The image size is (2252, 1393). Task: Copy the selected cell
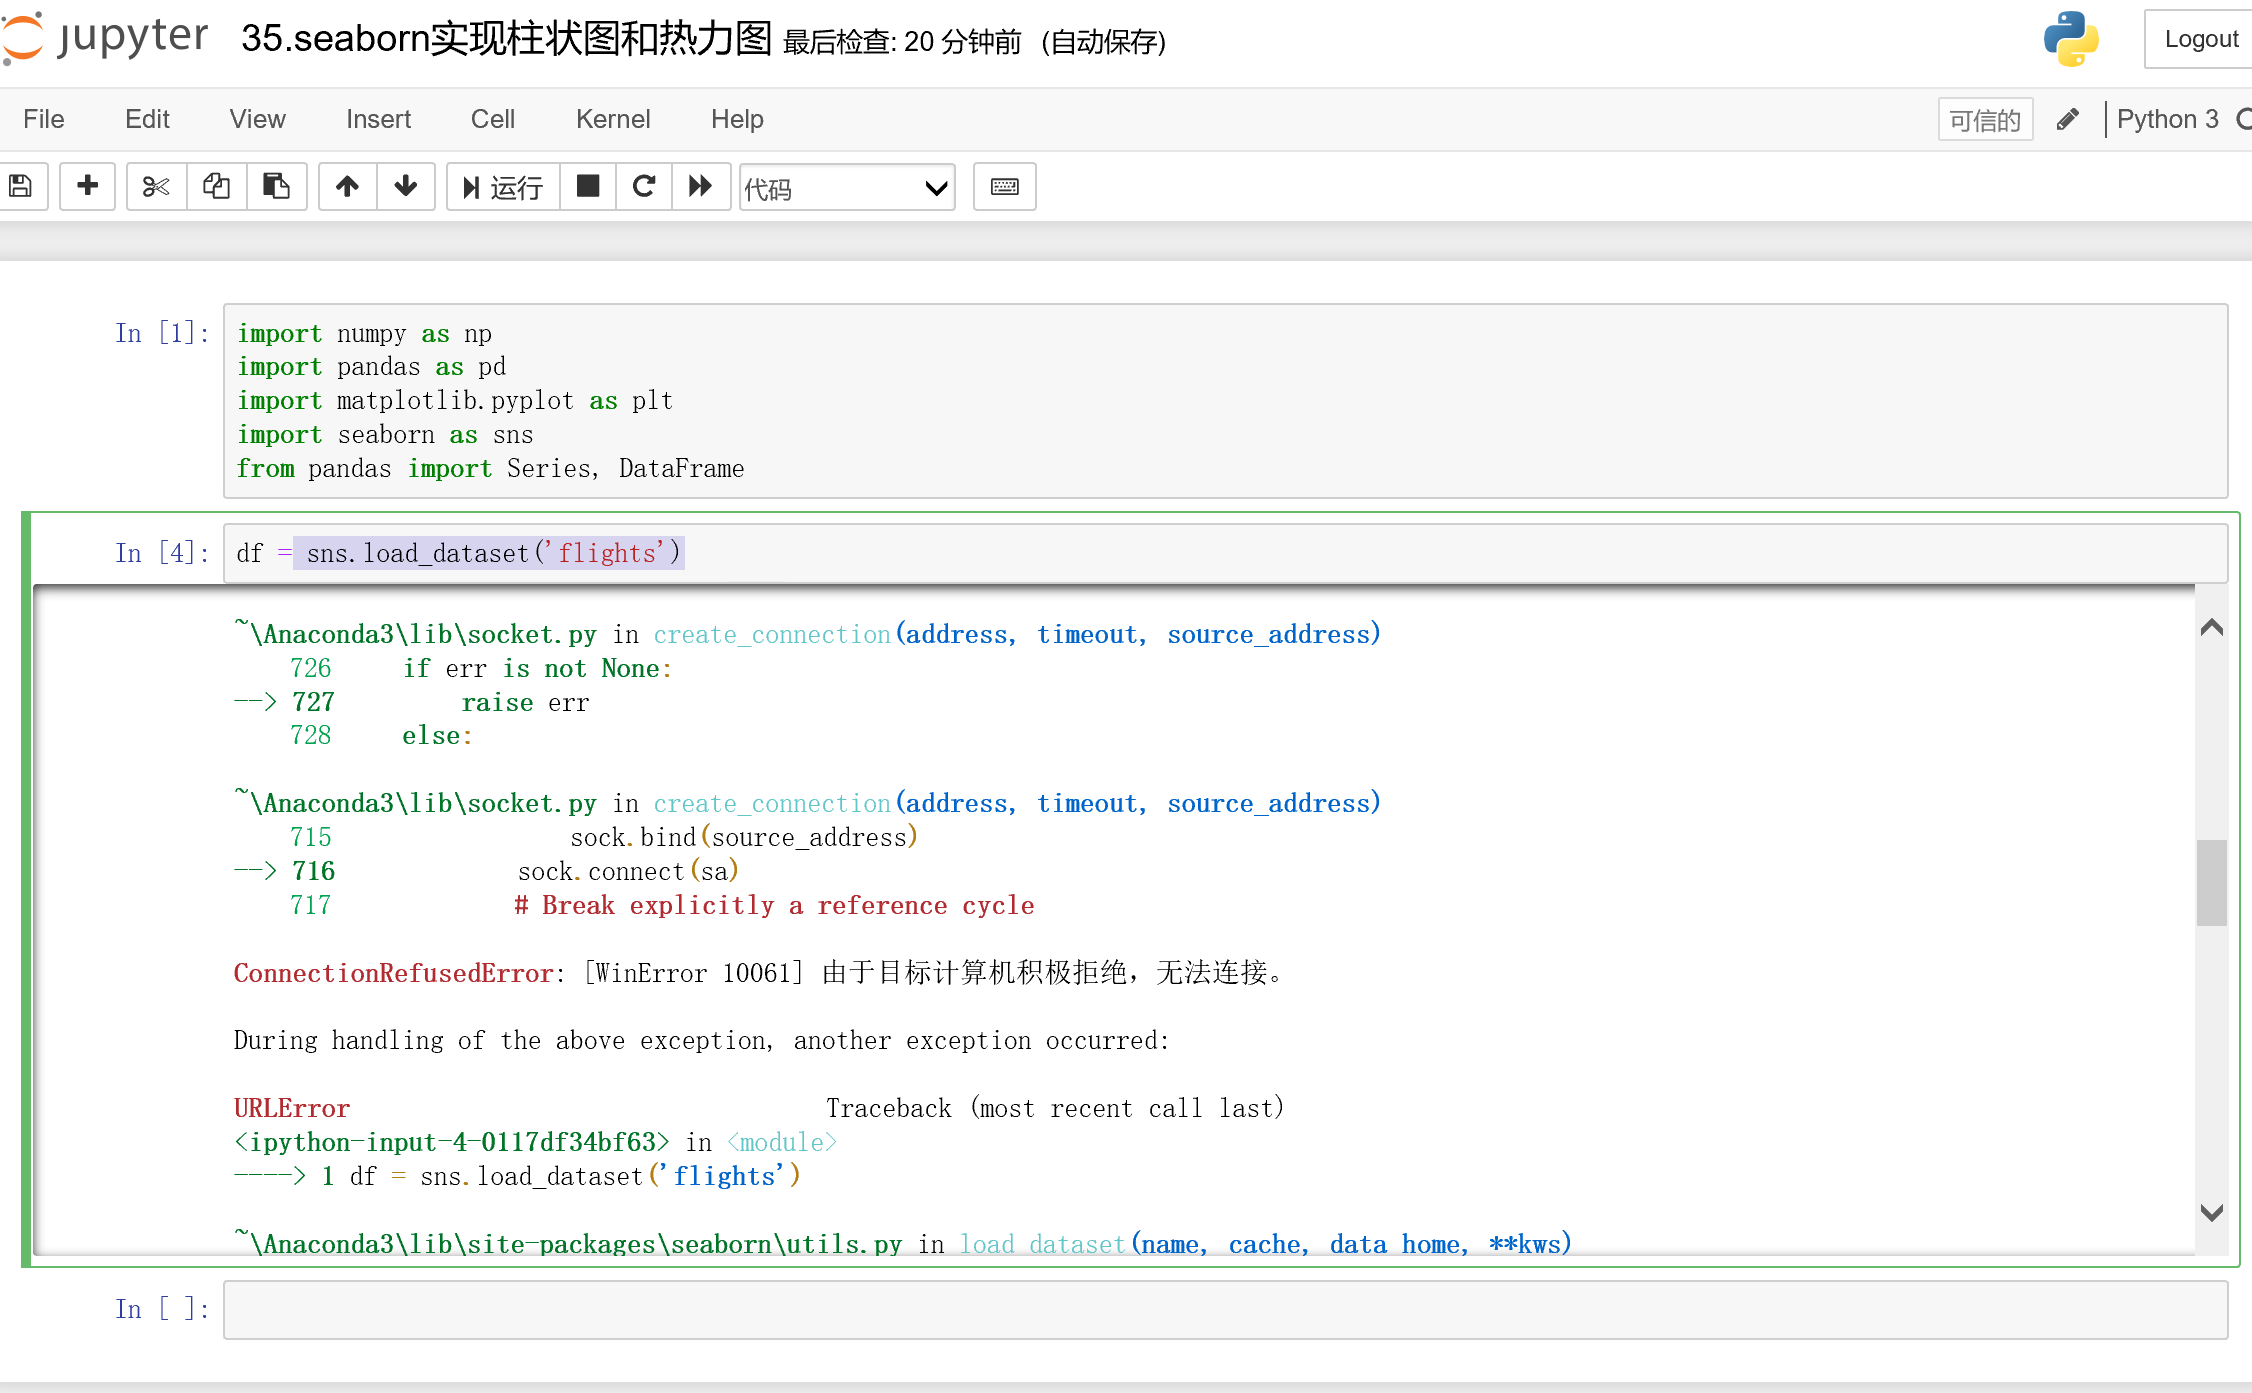pyautogui.click(x=217, y=187)
